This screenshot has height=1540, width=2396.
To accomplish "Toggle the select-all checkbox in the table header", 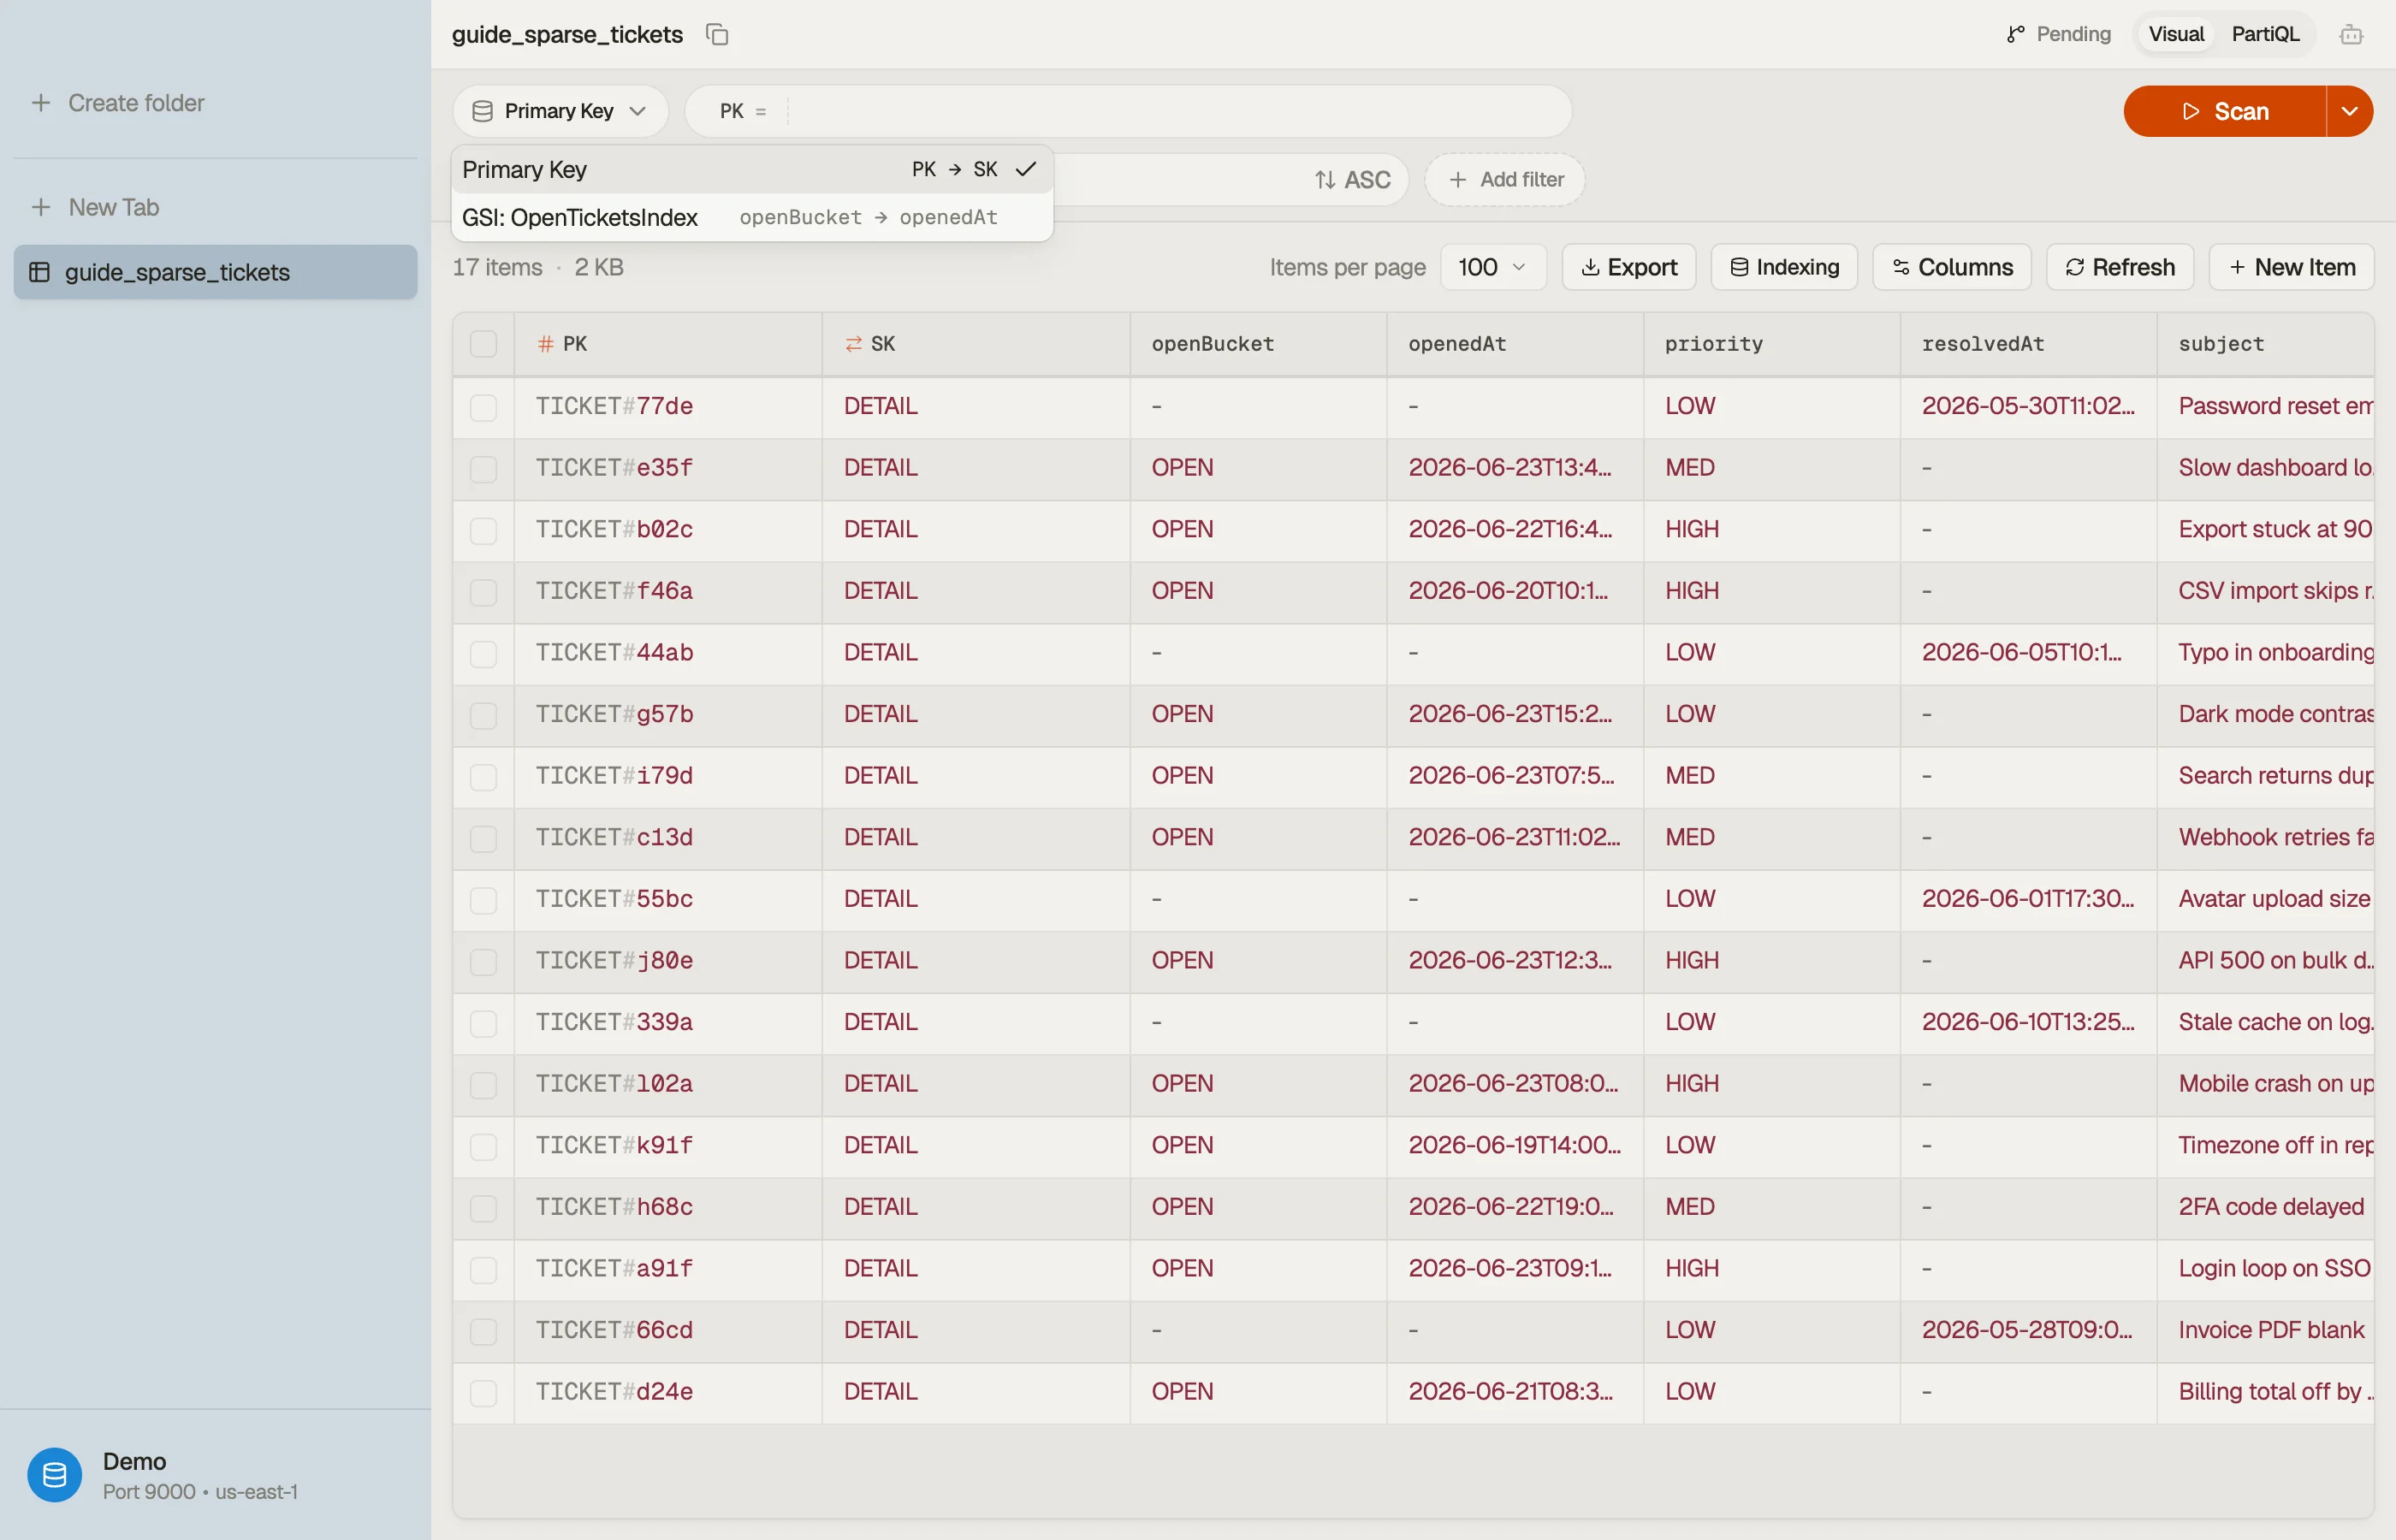I will pyautogui.click(x=483, y=344).
